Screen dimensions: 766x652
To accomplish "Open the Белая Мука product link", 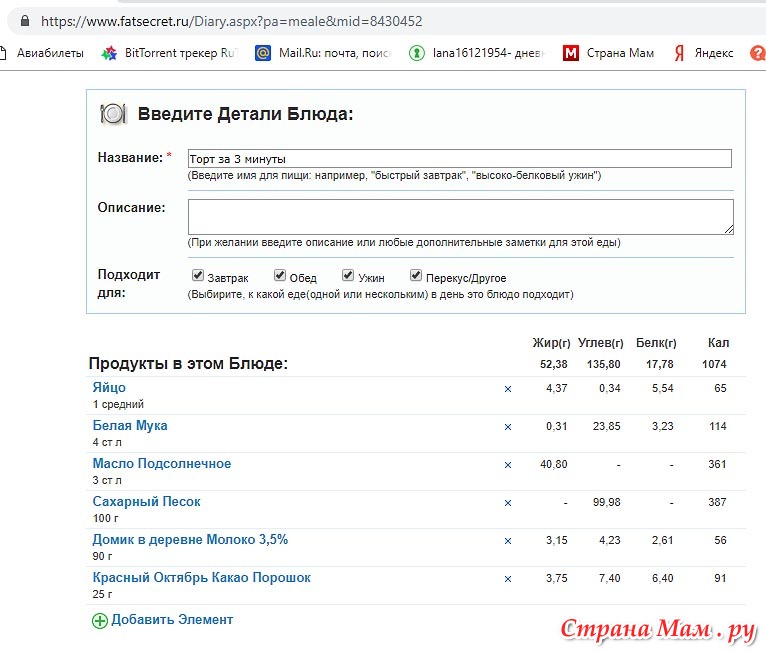I will coord(130,425).
